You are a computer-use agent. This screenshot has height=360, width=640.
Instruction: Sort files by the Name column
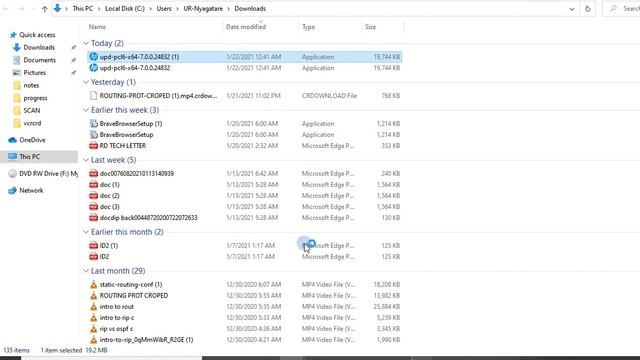[x=98, y=27]
